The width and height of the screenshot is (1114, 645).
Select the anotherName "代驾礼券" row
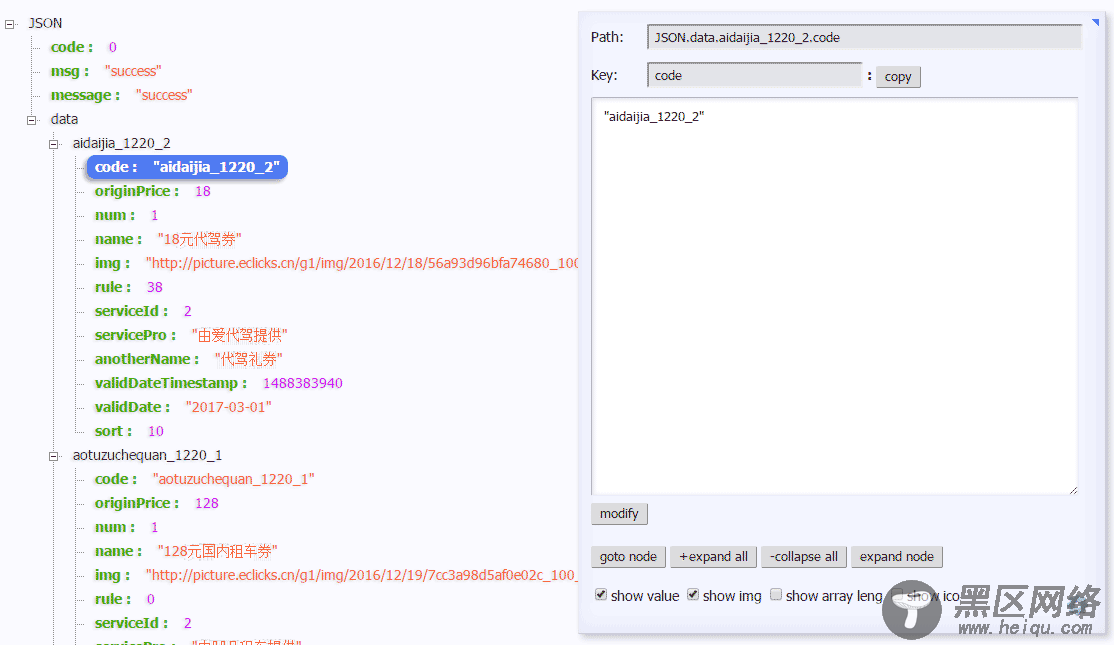coord(188,359)
